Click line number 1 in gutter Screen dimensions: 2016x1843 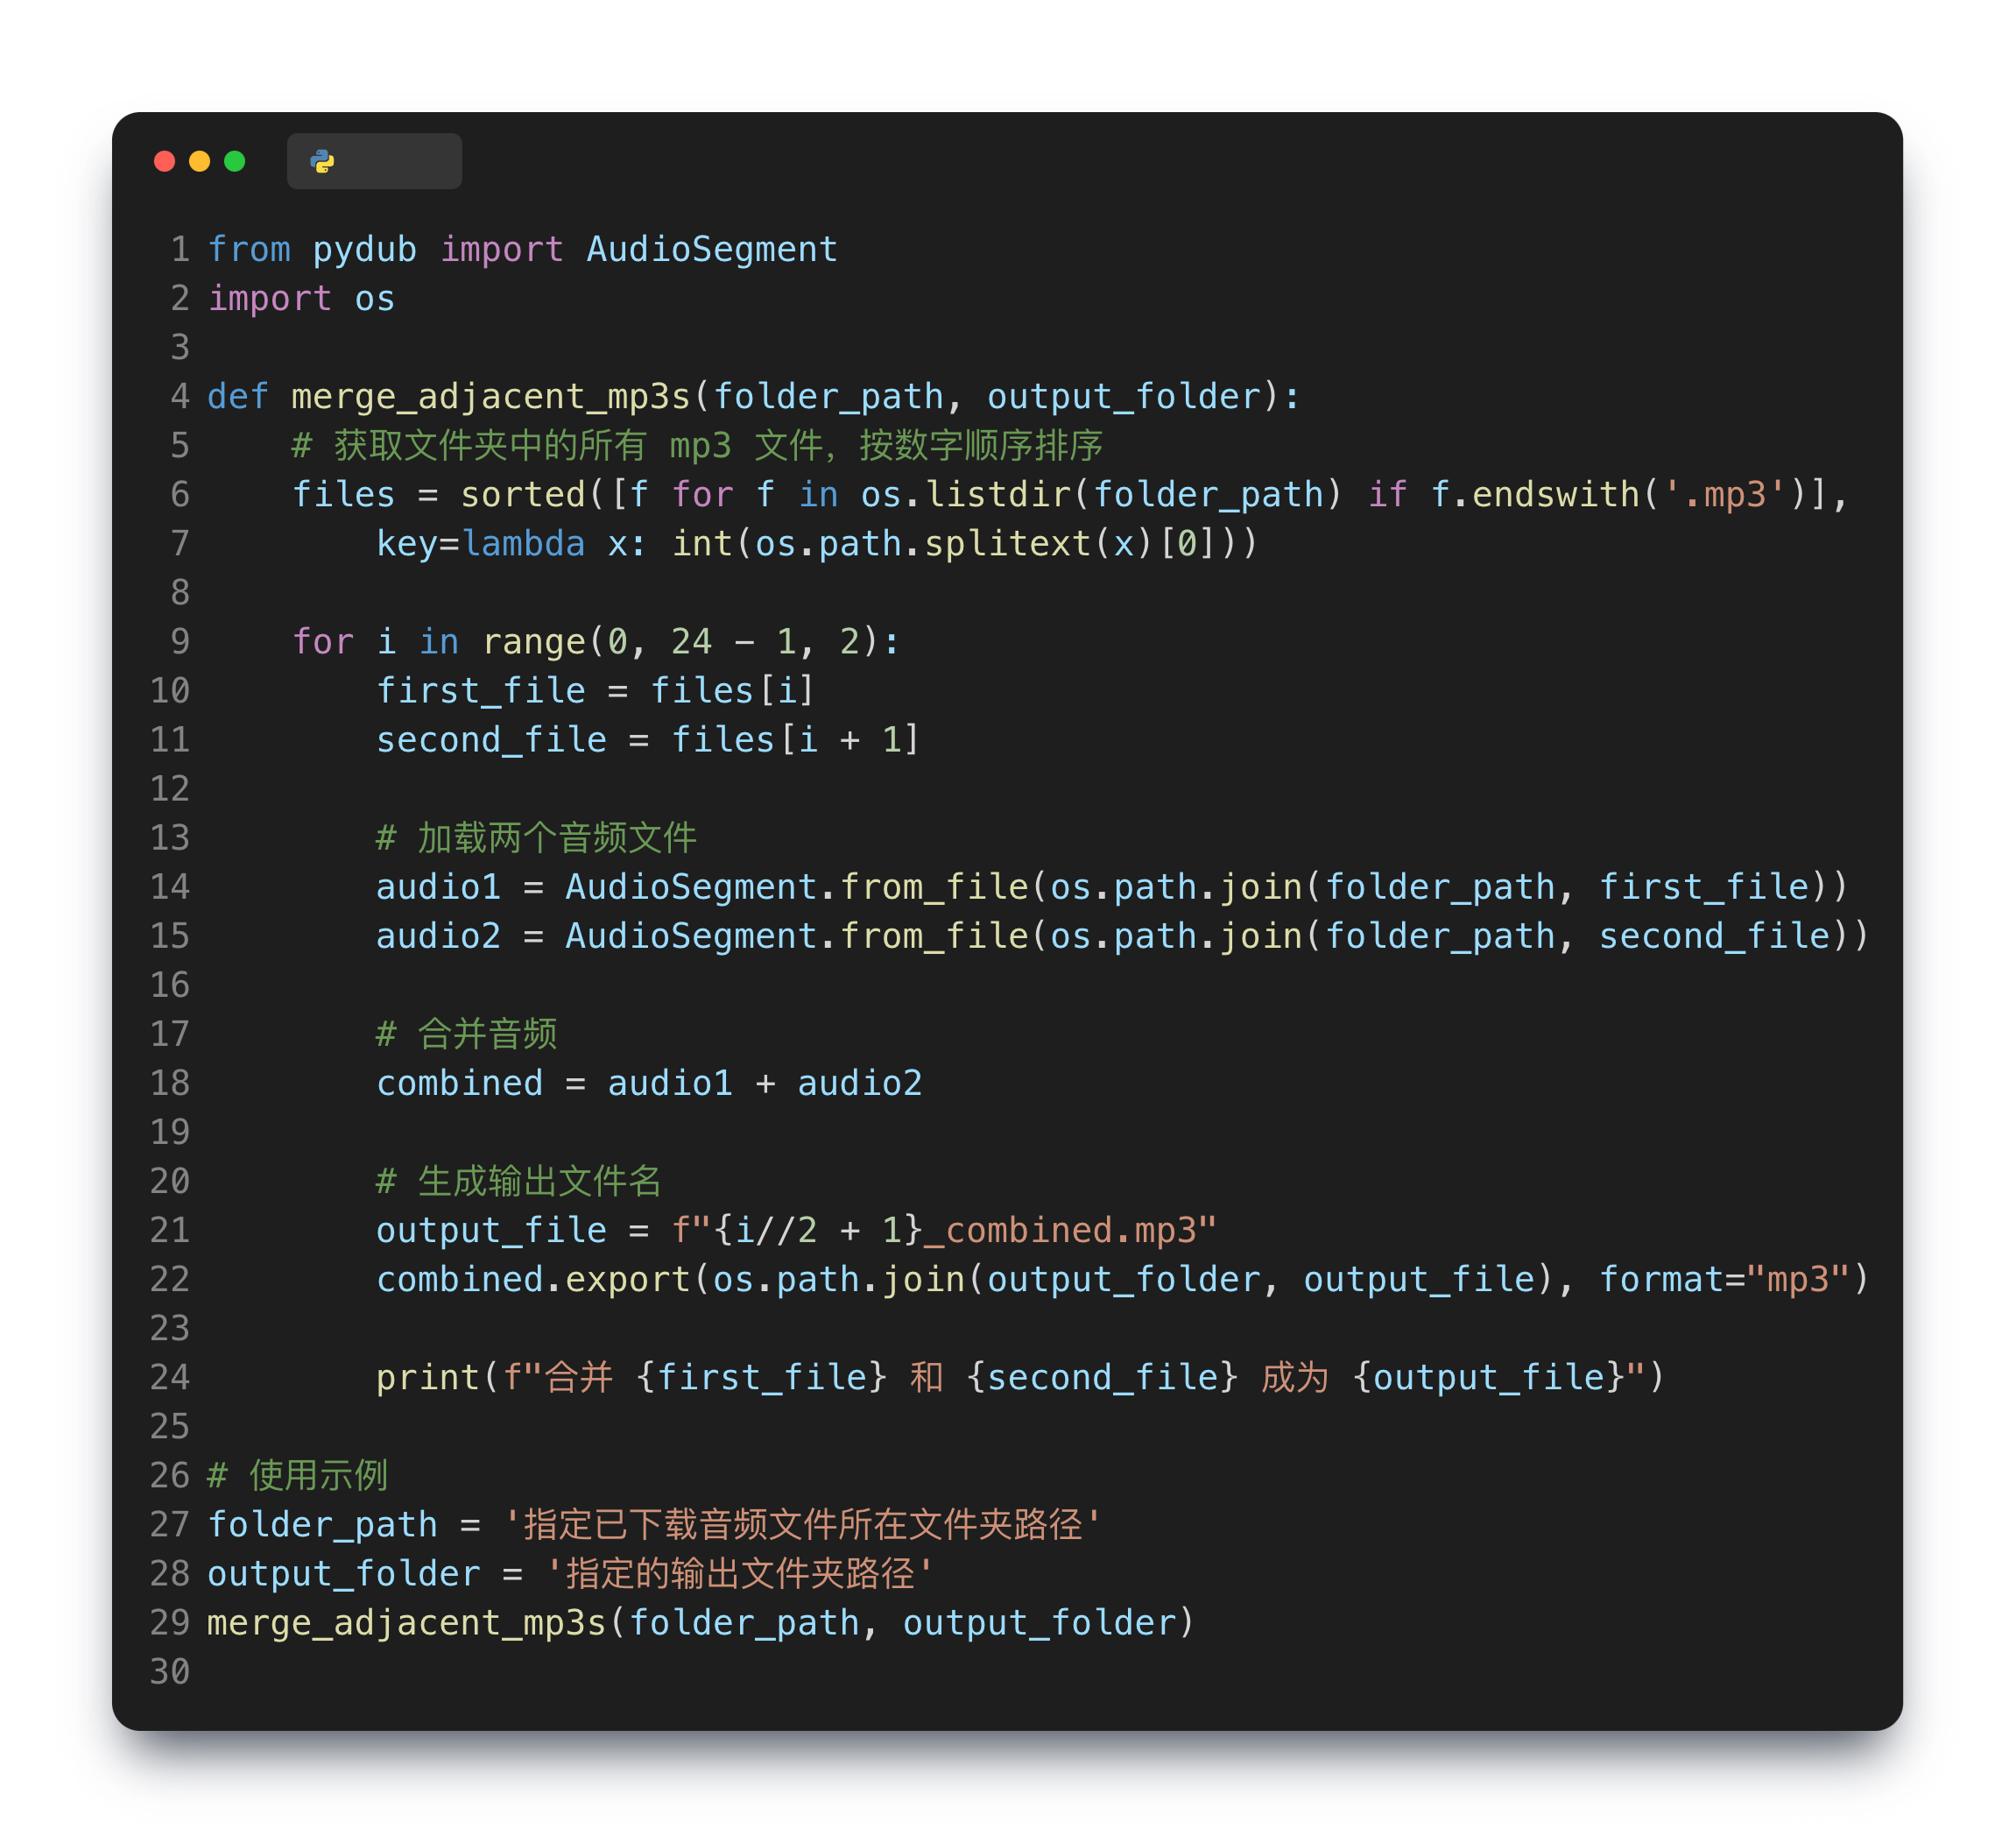pyautogui.click(x=180, y=249)
